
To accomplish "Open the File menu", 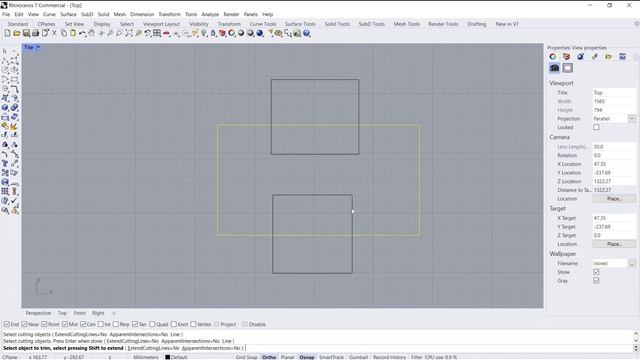I will coord(6,14).
